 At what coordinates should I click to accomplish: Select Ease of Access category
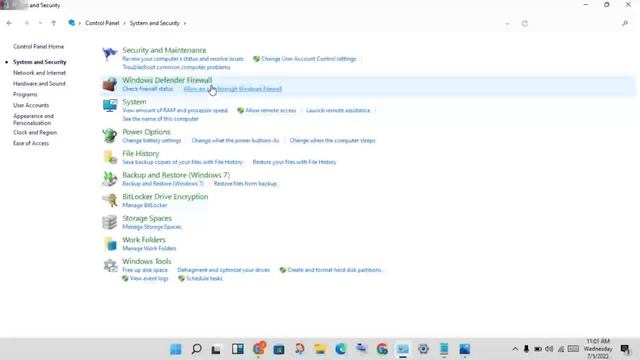(31, 143)
